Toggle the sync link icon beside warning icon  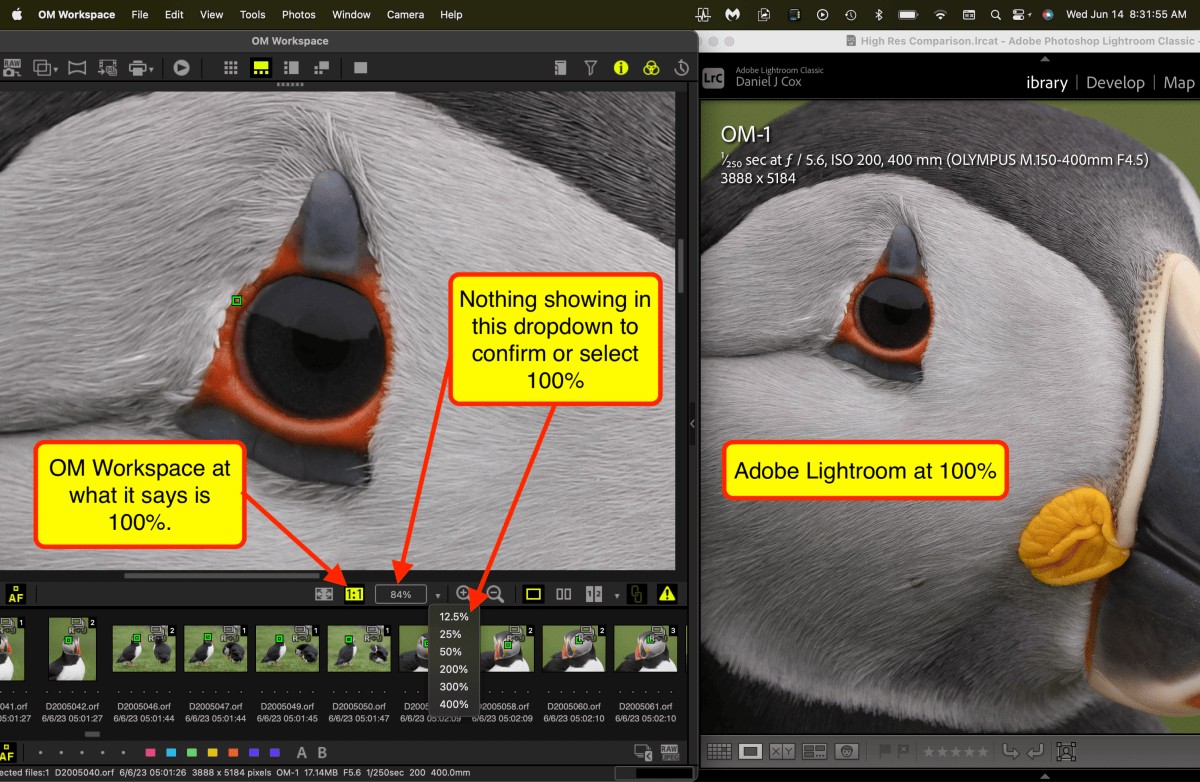coord(636,594)
